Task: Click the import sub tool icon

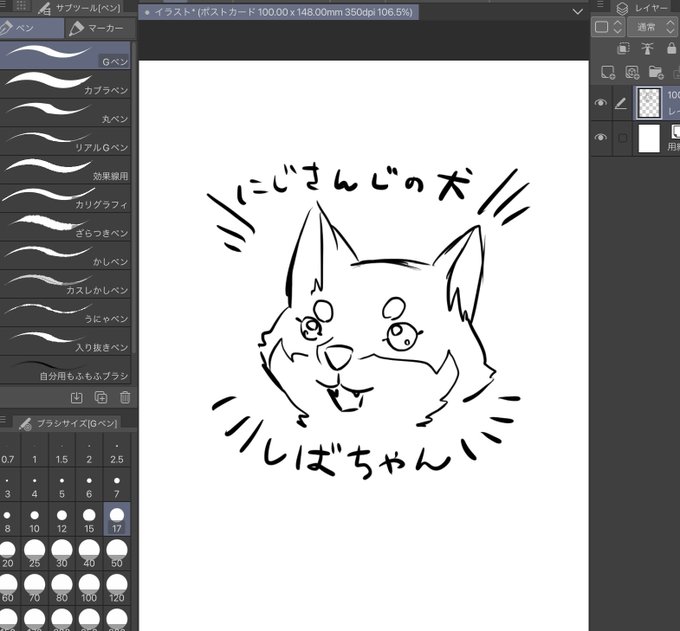Action: point(76,397)
